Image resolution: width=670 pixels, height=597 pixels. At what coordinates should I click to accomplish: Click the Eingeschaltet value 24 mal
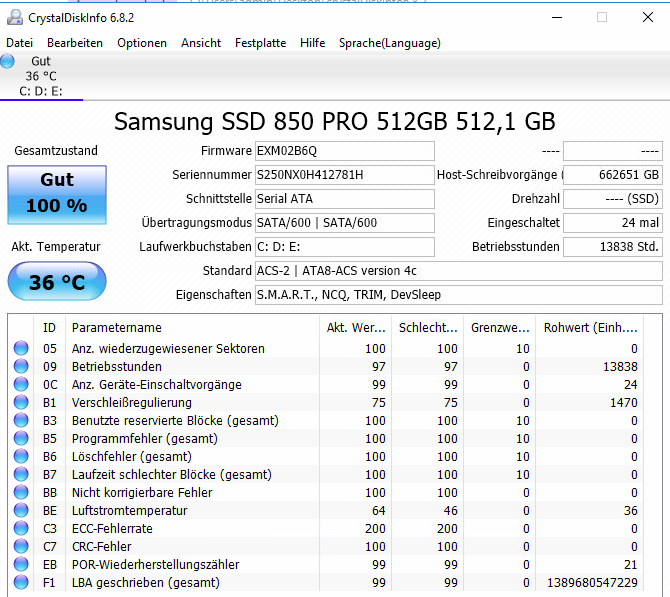click(613, 223)
